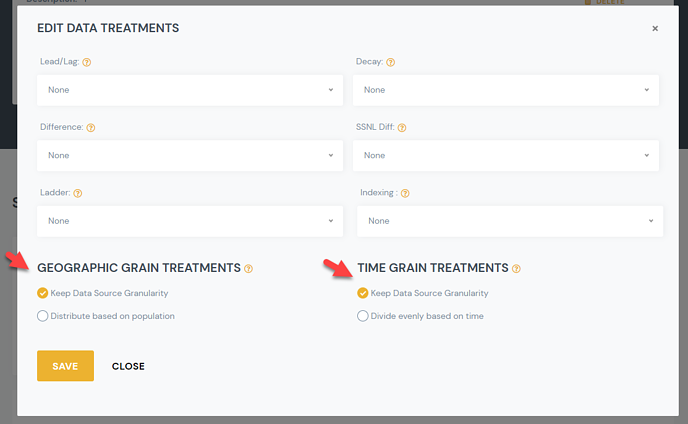Click the Ladder help icon

tap(77, 193)
